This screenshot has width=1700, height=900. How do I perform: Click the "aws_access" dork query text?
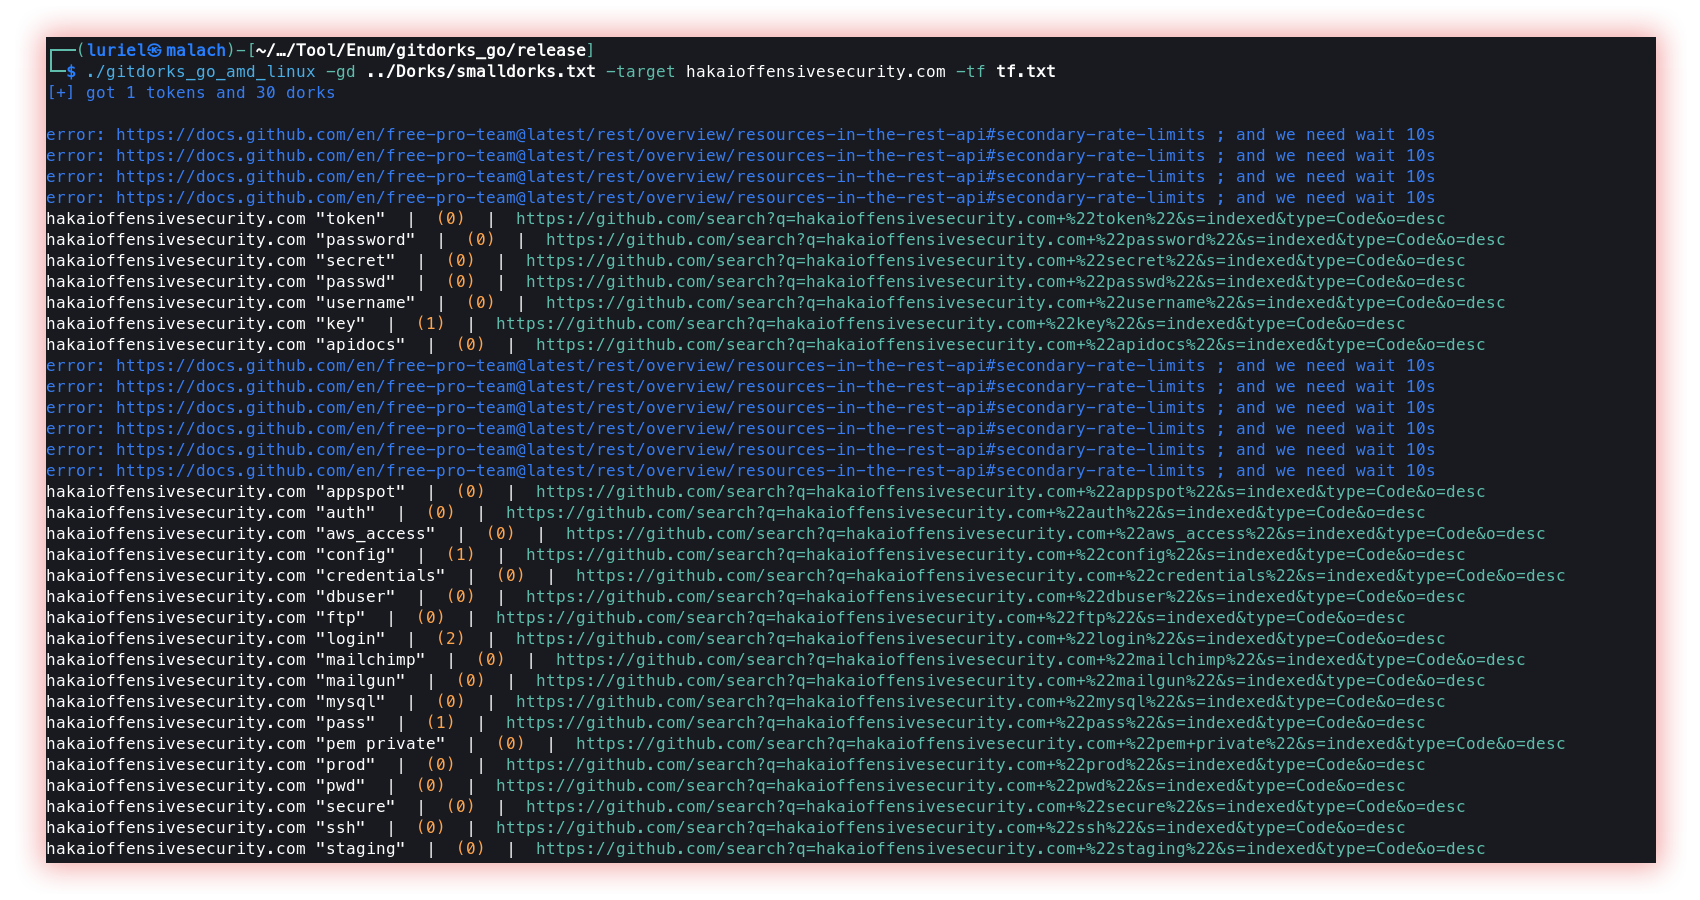[375, 534]
